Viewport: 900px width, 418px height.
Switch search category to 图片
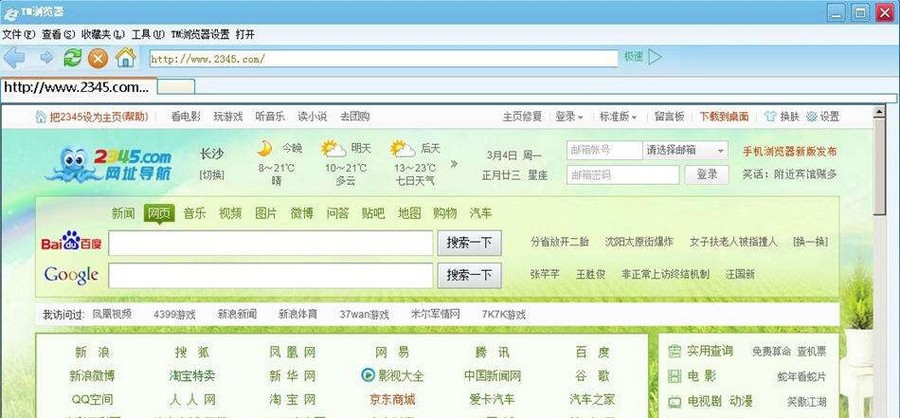(266, 214)
